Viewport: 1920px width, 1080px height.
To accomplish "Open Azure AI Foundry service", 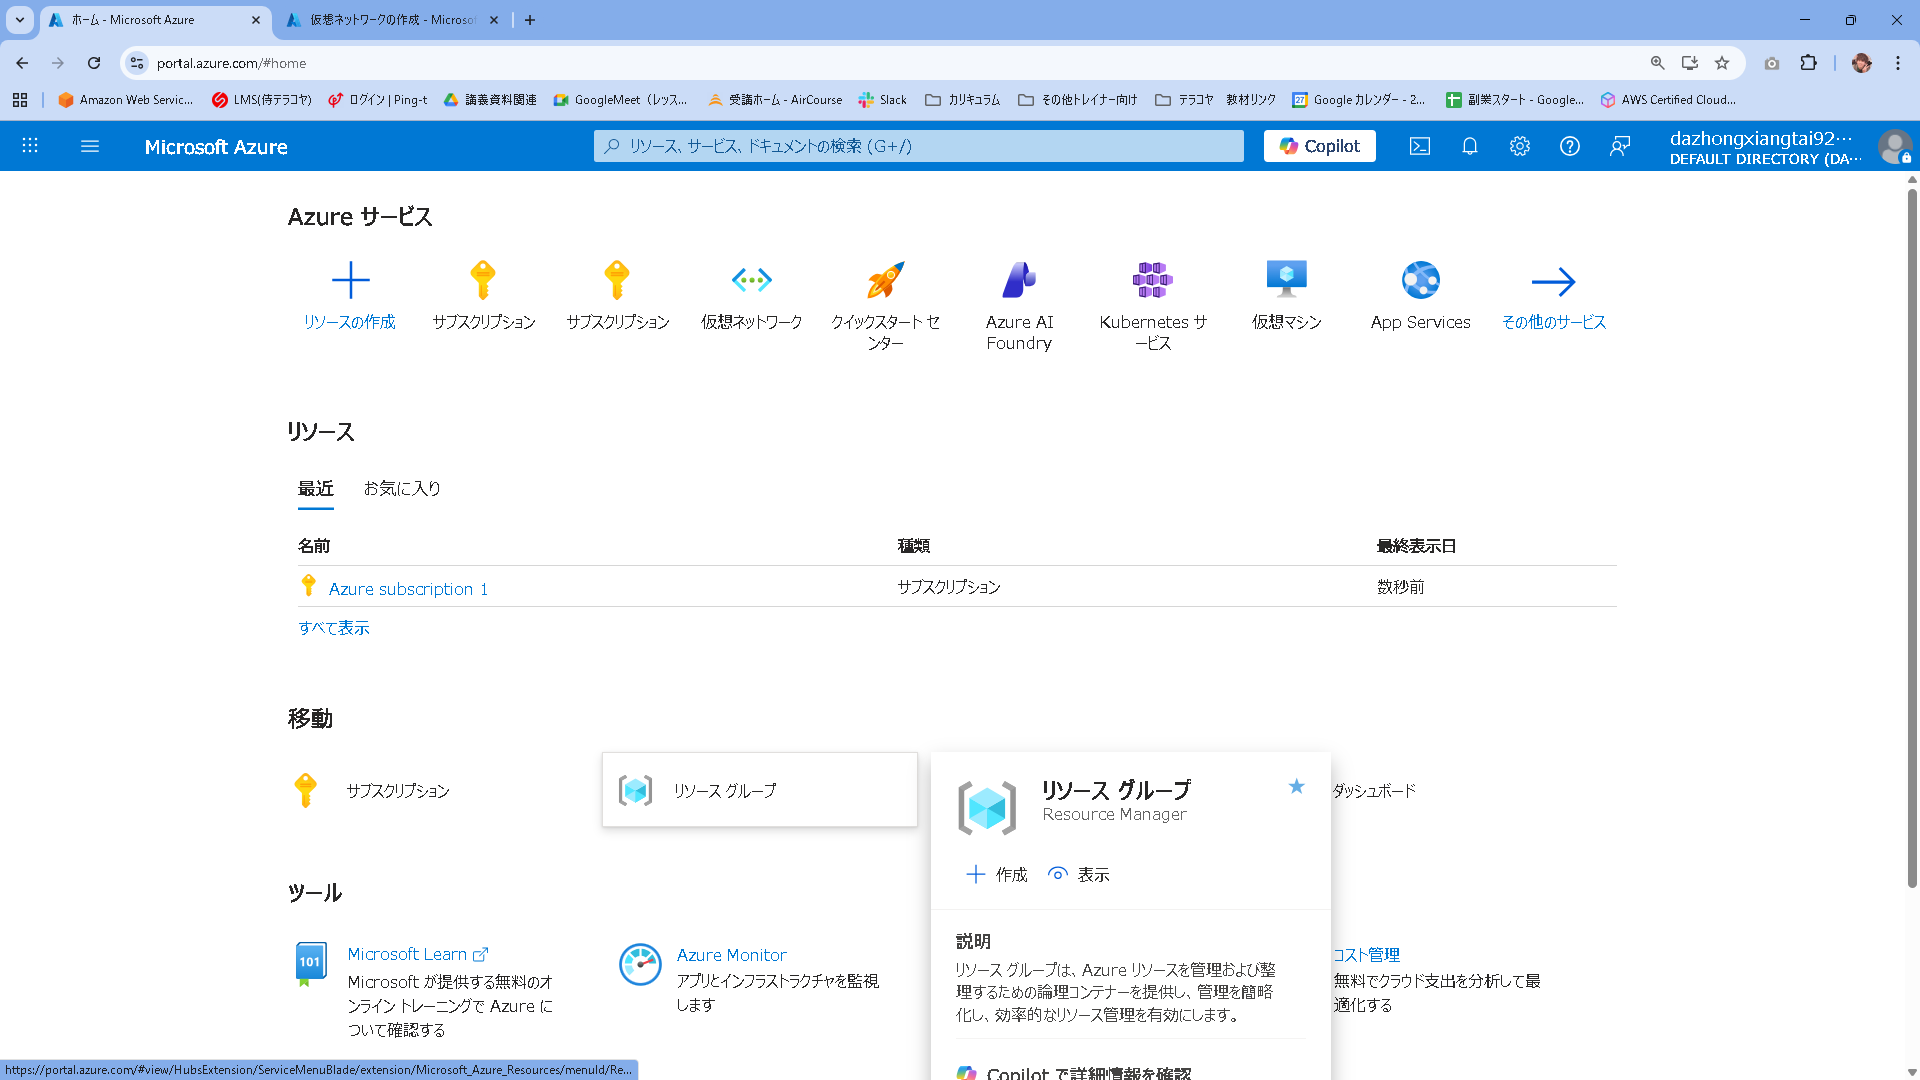I will click(1019, 281).
